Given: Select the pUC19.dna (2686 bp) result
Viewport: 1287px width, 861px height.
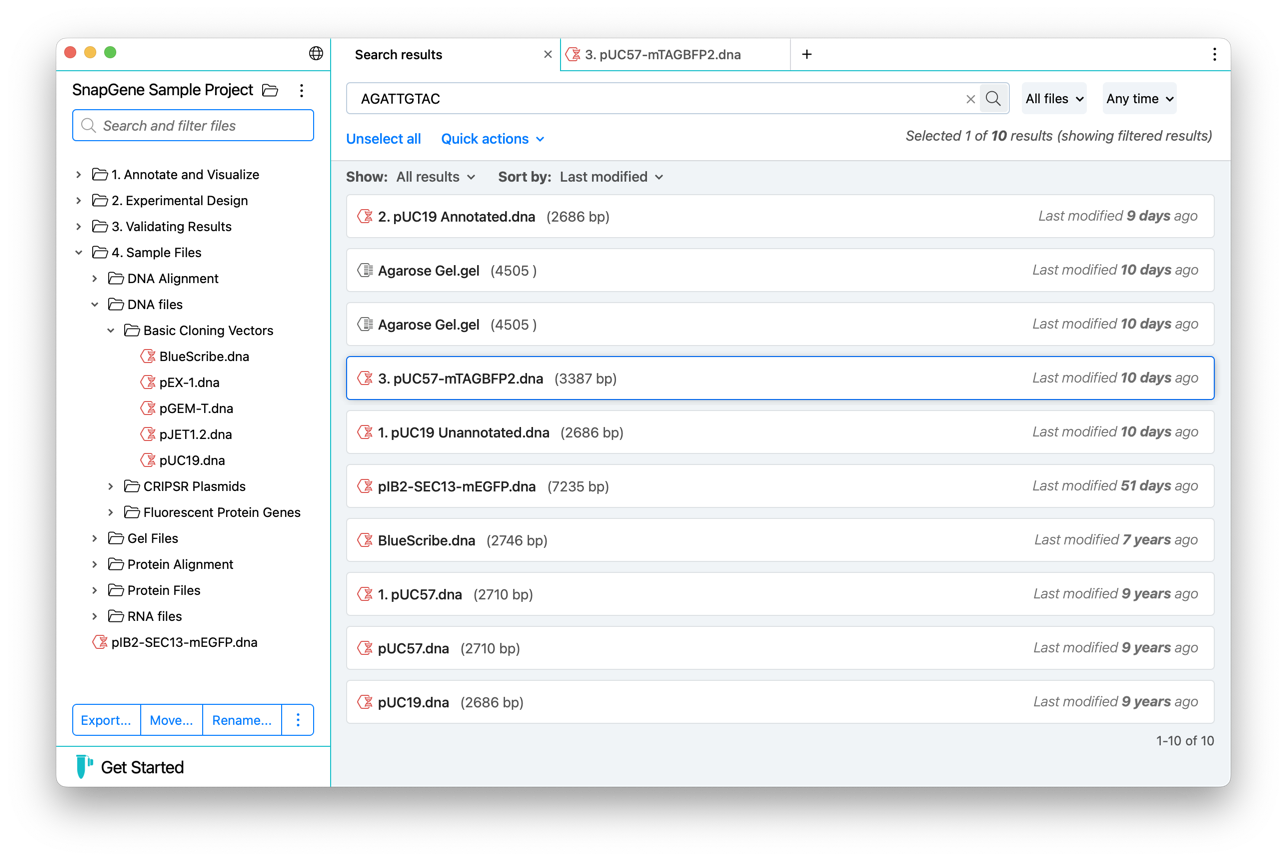Looking at the screenshot, I should click(780, 702).
